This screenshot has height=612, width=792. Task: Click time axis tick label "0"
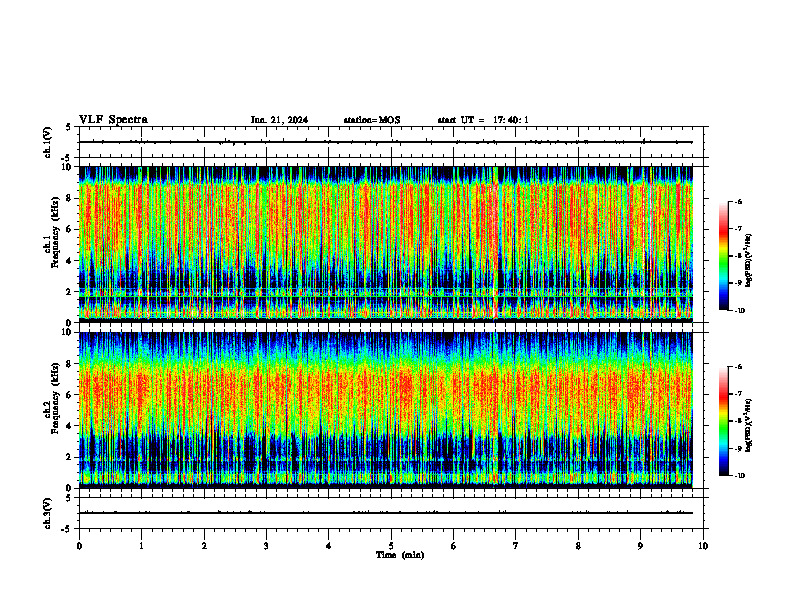(79, 546)
